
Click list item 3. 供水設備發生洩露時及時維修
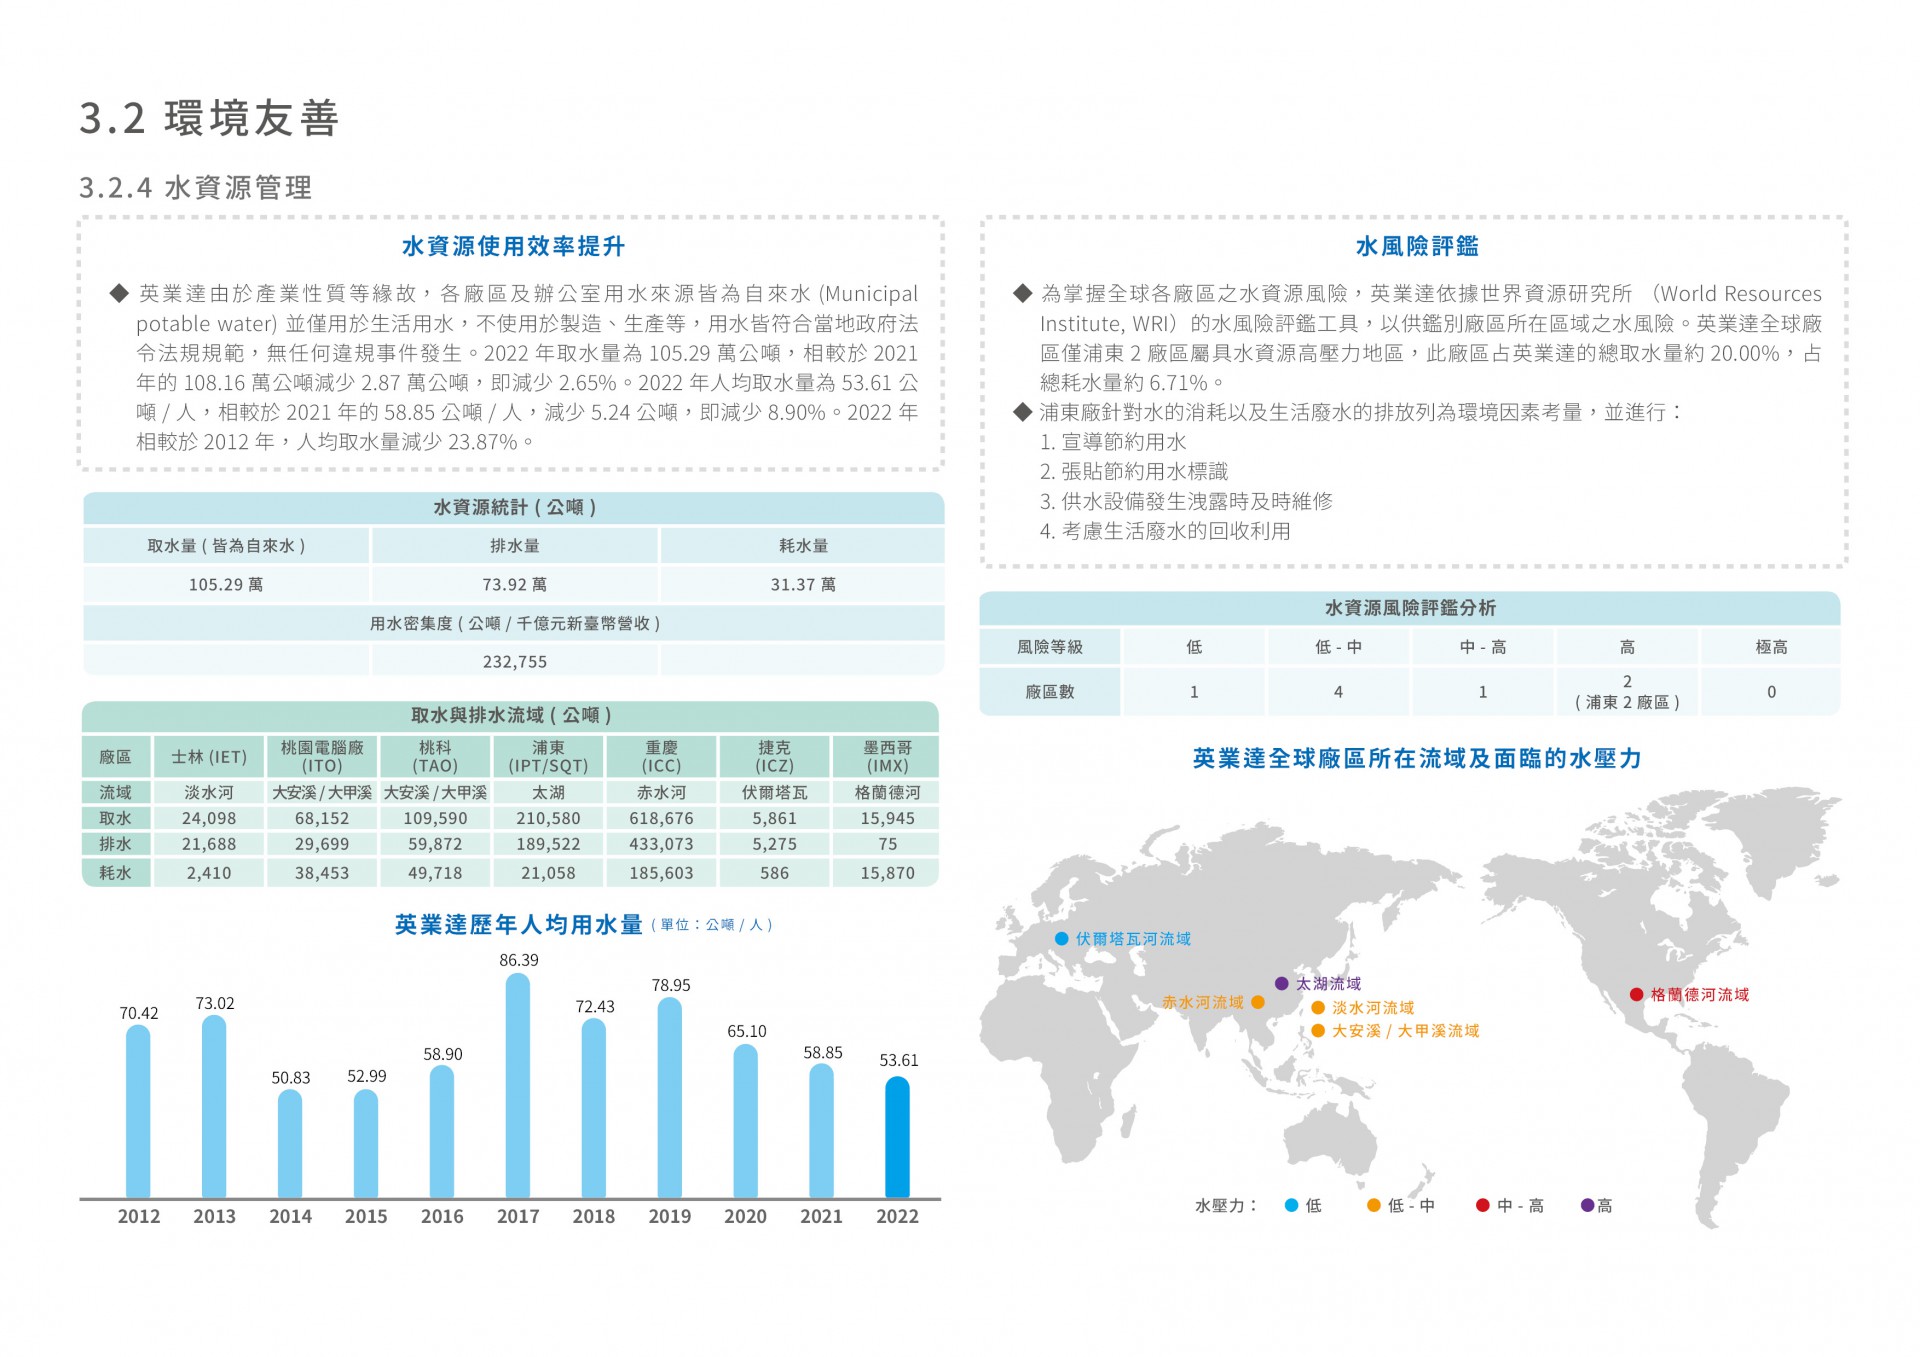(x=1186, y=502)
